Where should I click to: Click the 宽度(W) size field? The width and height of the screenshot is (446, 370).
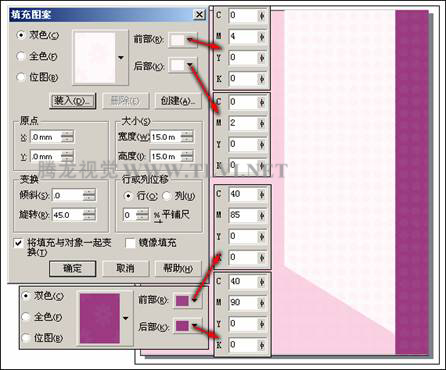(165, 137)
